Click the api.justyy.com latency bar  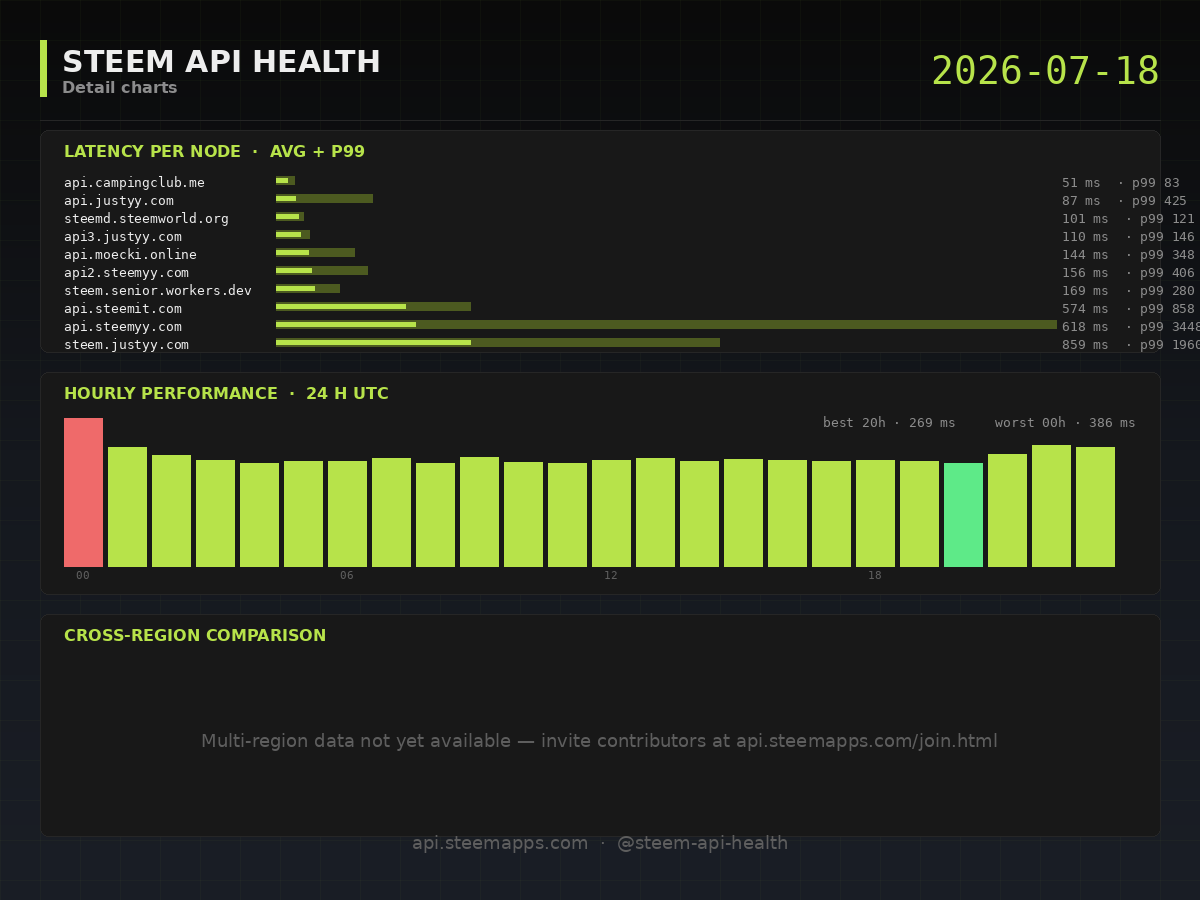(324, 199)
